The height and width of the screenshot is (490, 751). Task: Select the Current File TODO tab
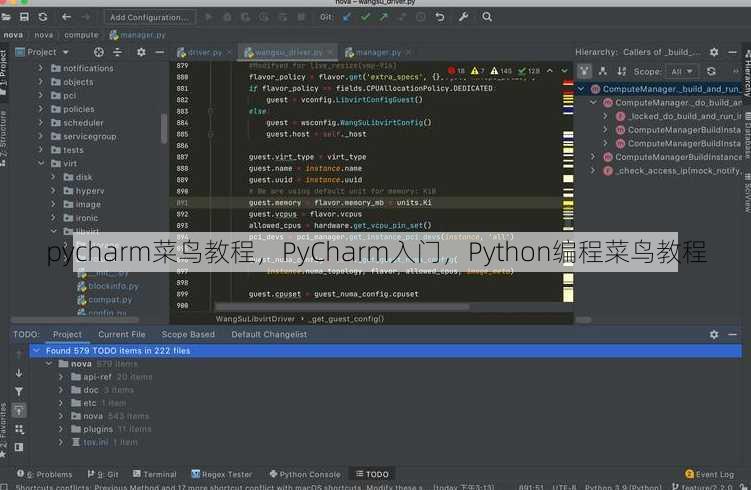(x=122, y=334)
